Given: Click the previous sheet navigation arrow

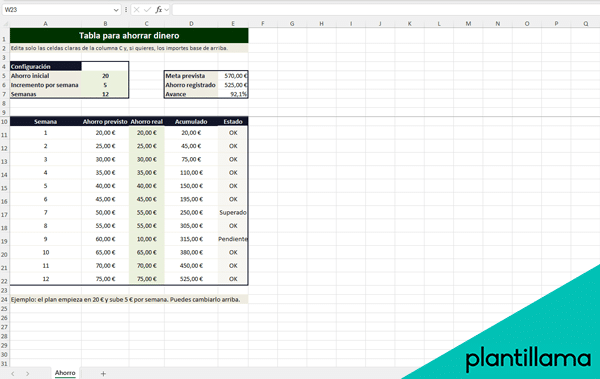Looking at the screenshot, I should tap(13, 373).
